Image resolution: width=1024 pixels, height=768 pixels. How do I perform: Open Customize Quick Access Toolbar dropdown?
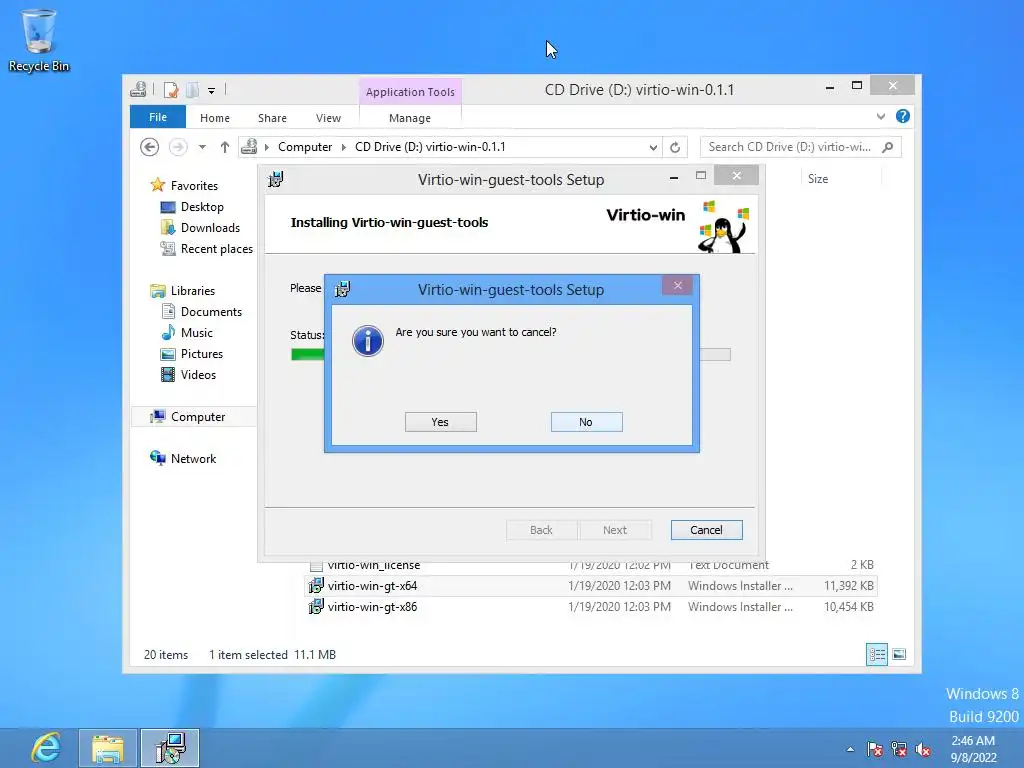click(x=212, y=91)
